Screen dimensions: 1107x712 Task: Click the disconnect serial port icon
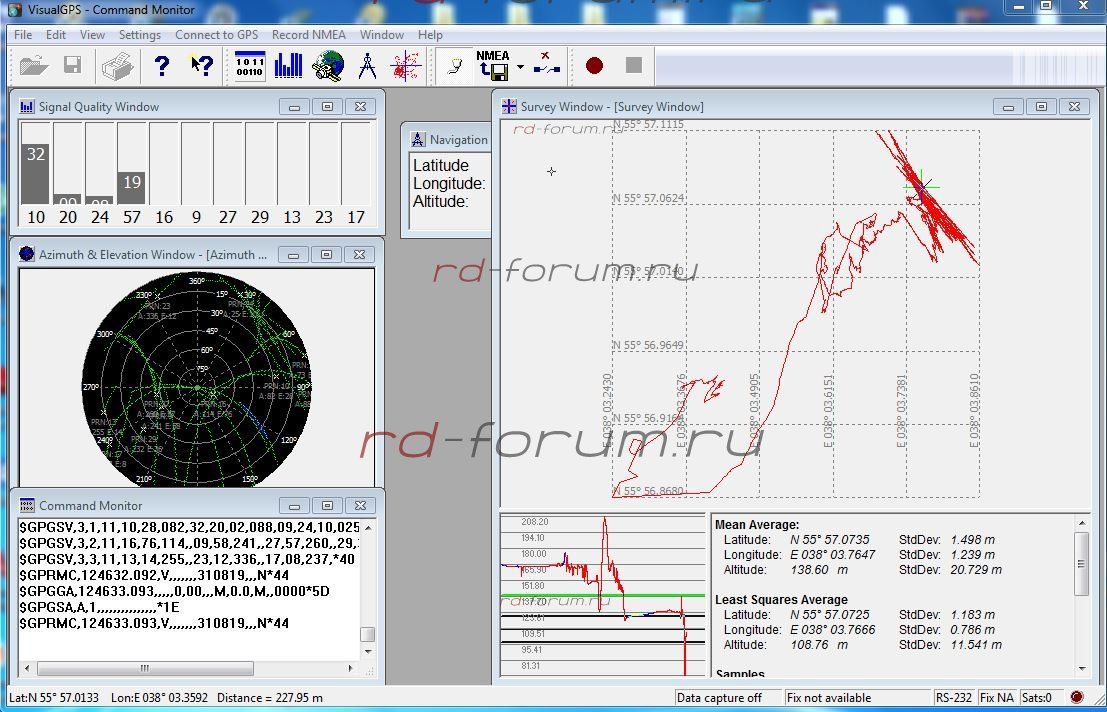[x=546, y=66]
